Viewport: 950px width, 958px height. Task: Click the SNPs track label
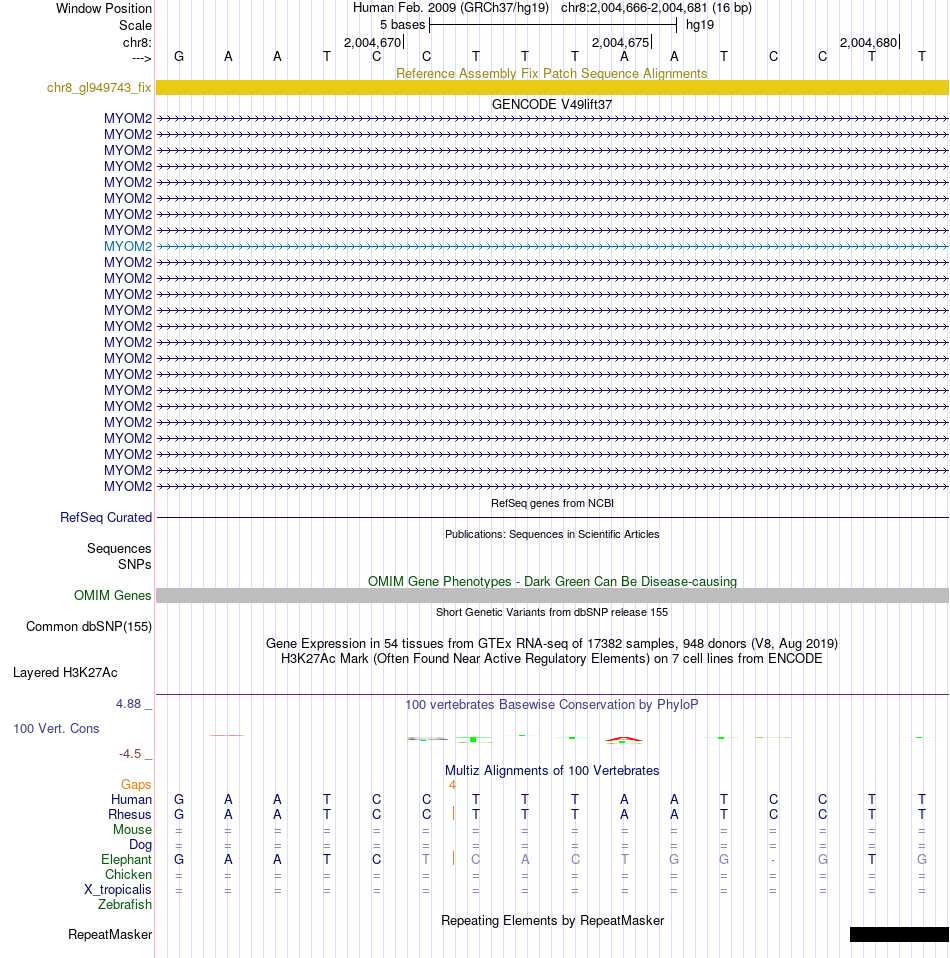134,565
